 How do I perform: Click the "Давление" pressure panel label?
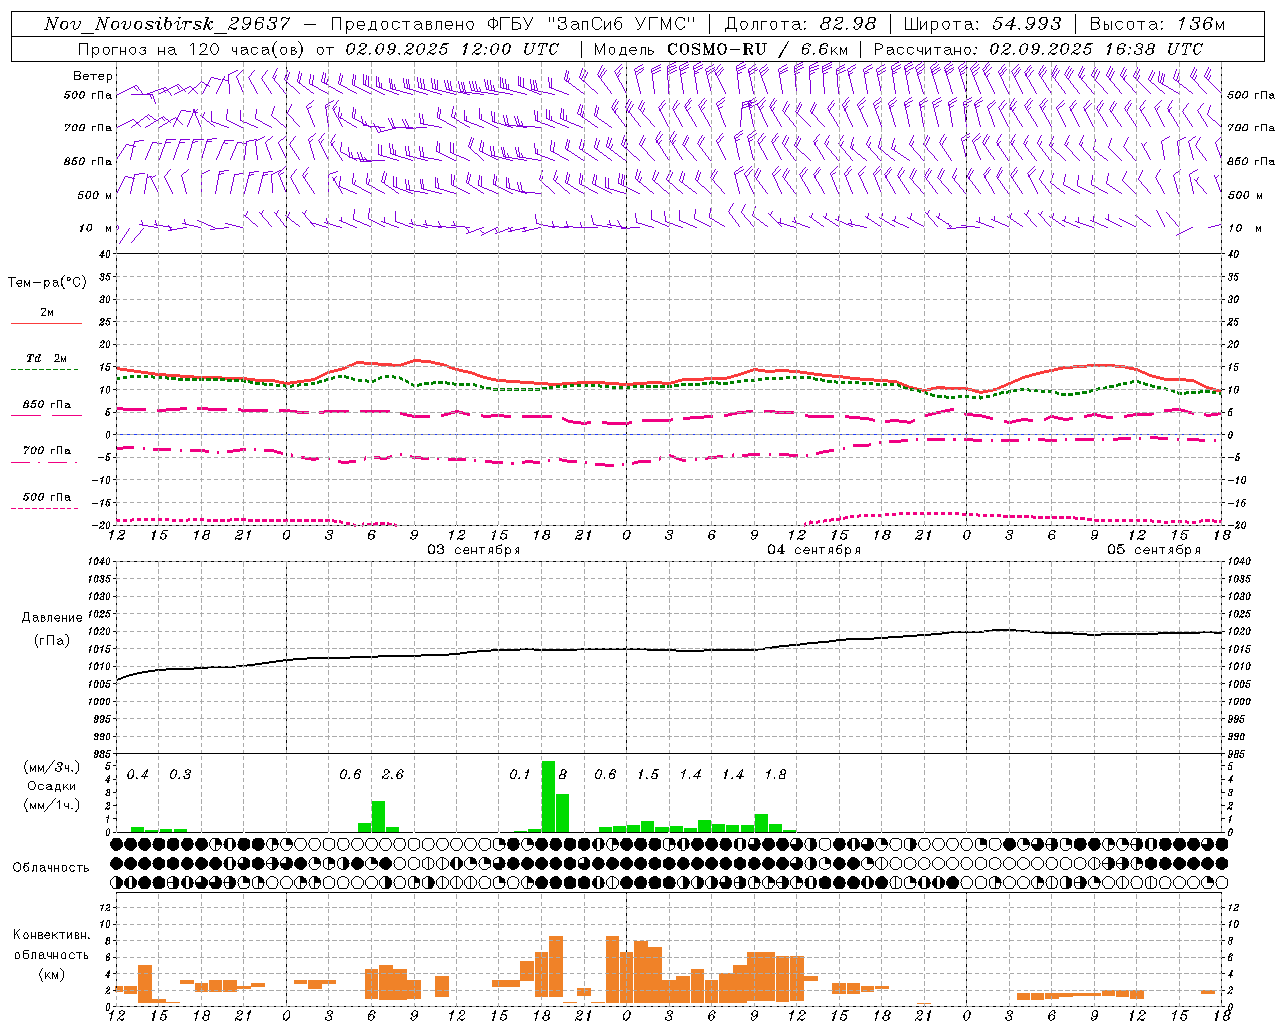[x=52, y=618]
